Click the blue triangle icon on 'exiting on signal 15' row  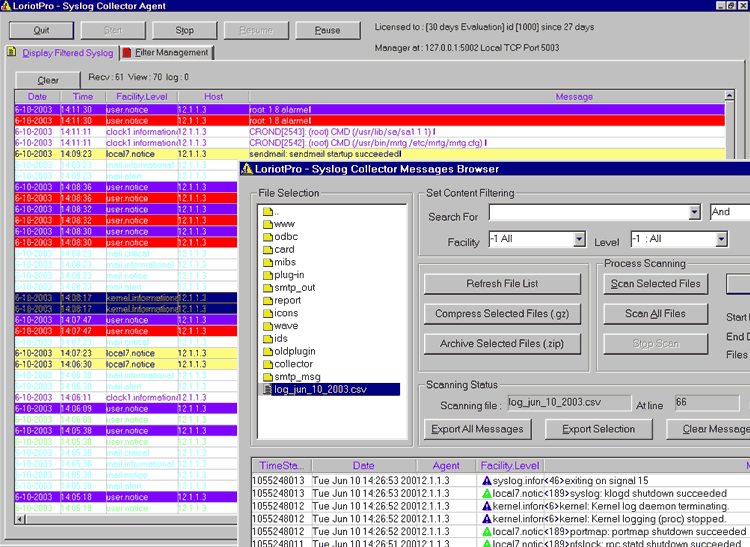point(486,481)
